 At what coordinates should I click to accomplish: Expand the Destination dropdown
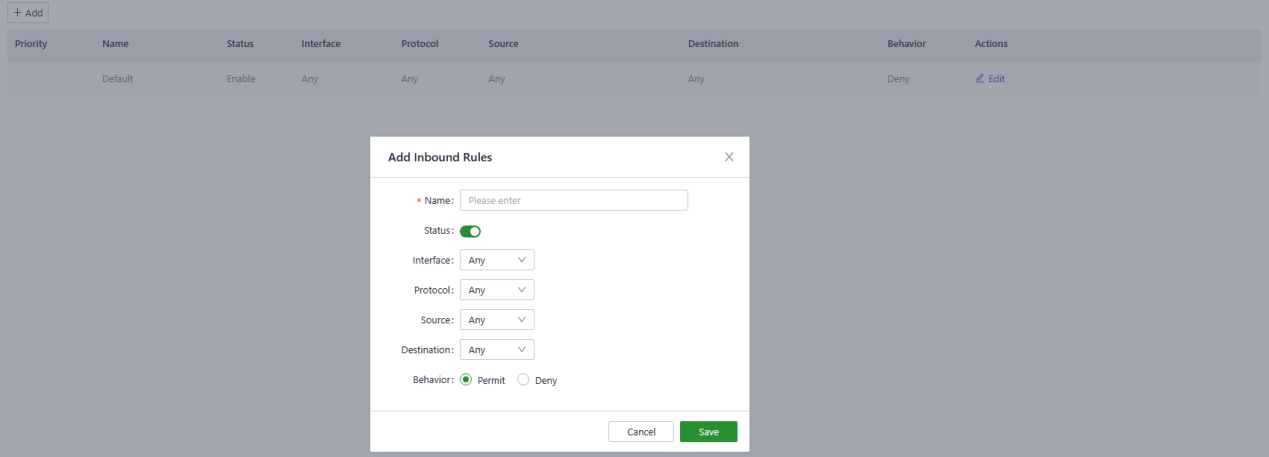[497, 350]
